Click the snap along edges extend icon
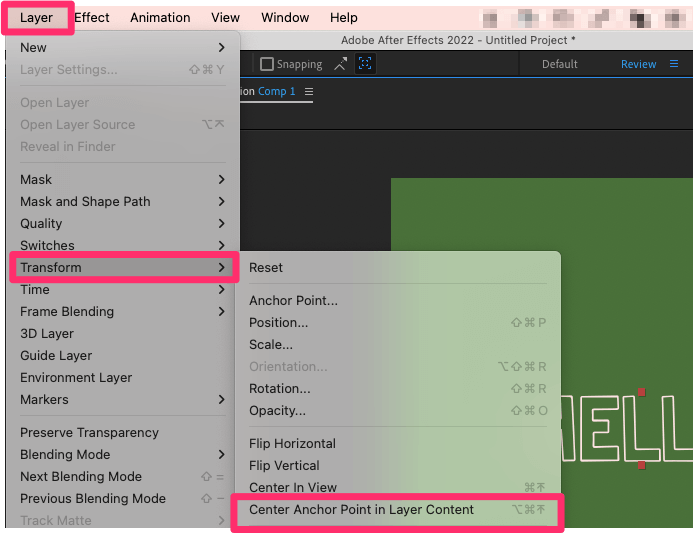Image resolution: width=693 pixels, height=533 pixels. click(x=340, y=64)
